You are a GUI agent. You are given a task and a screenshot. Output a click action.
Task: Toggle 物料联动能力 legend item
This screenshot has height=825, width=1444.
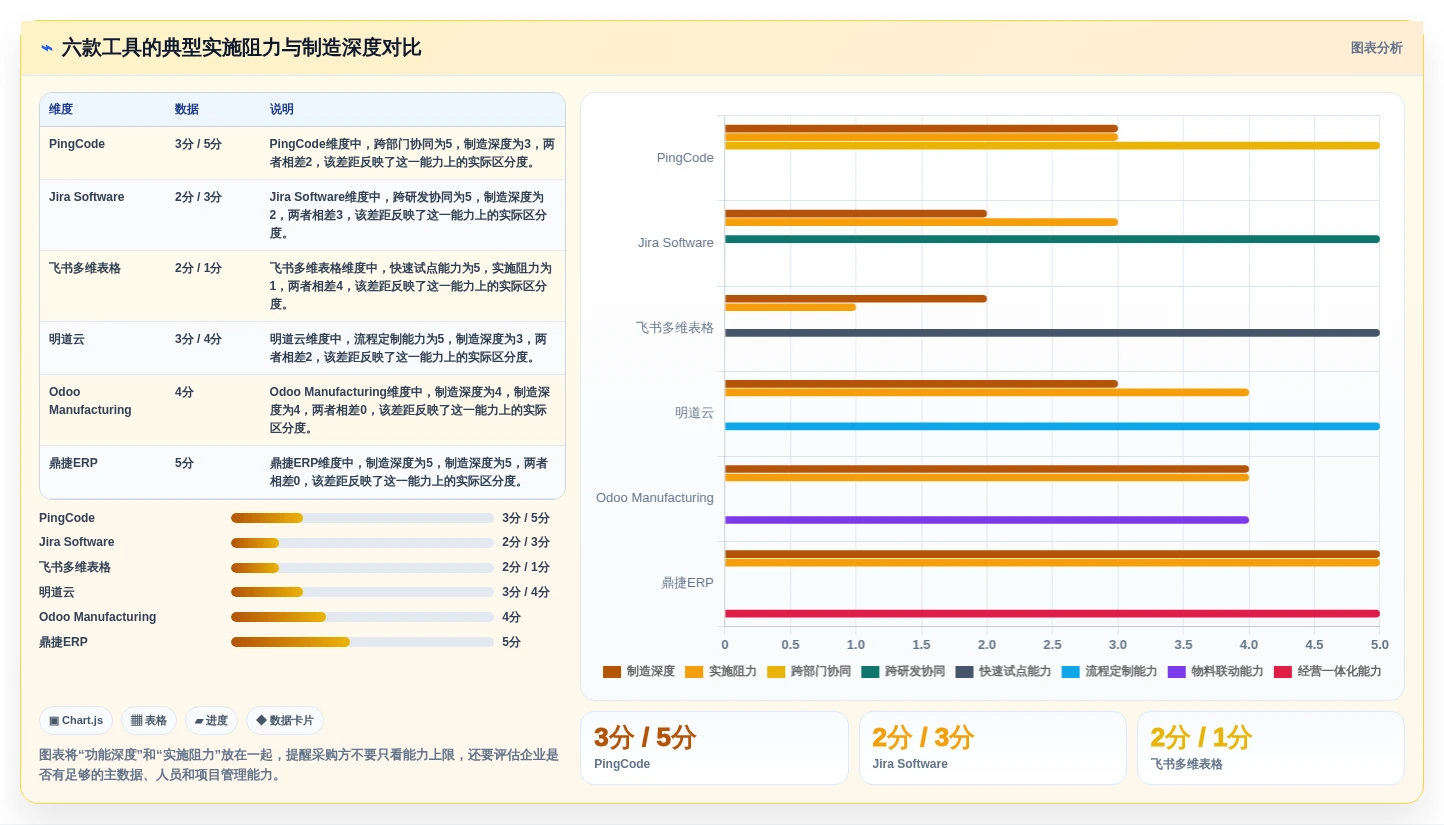(1215, 672)
